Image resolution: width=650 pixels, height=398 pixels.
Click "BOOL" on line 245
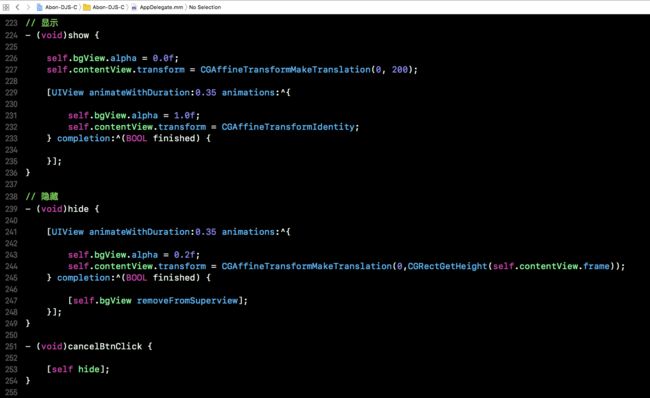point(136,278)
